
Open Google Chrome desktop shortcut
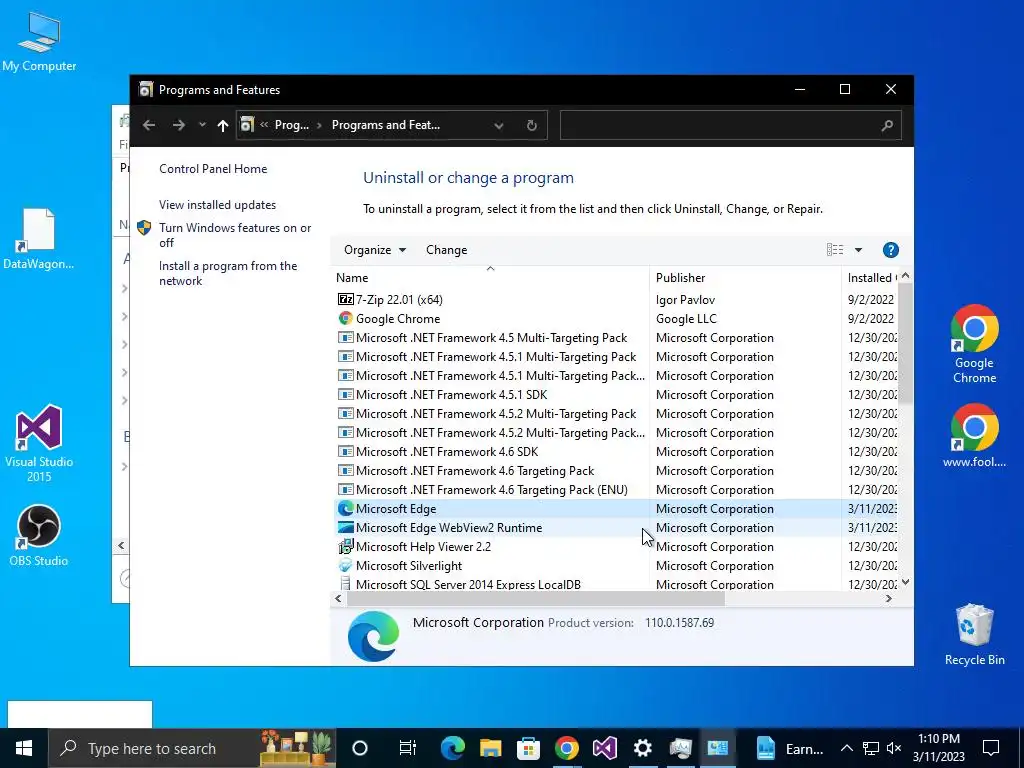[x=974, y=344]
